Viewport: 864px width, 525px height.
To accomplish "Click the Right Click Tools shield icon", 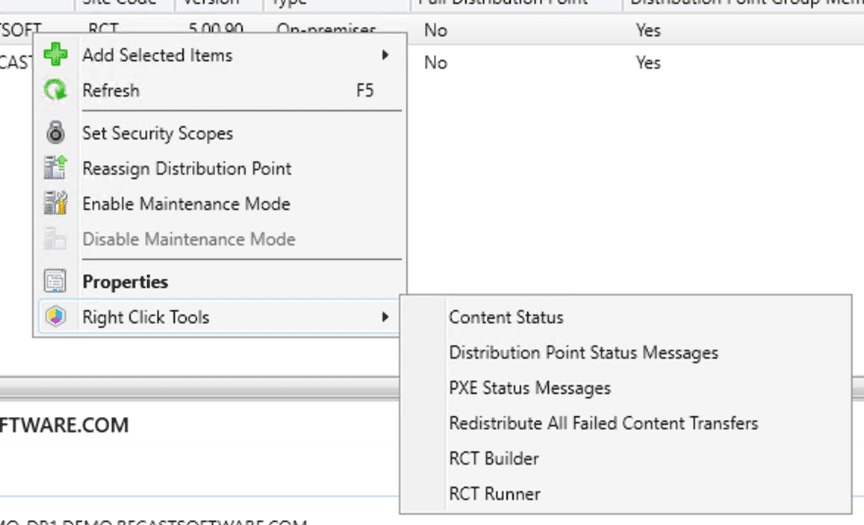I will point(56,317).
